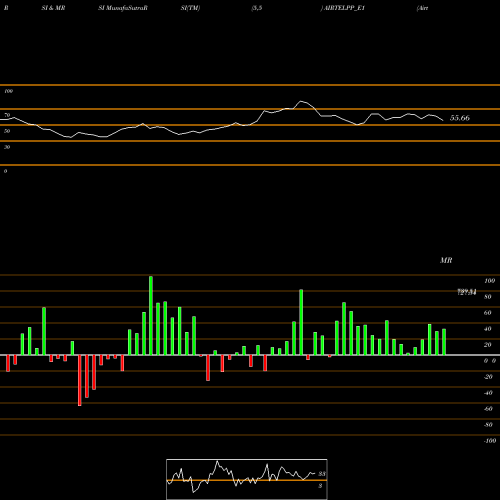Screen dimensions: 500x500
Task: Click the "SI & MR" header text
Action: tap(53, 8)
